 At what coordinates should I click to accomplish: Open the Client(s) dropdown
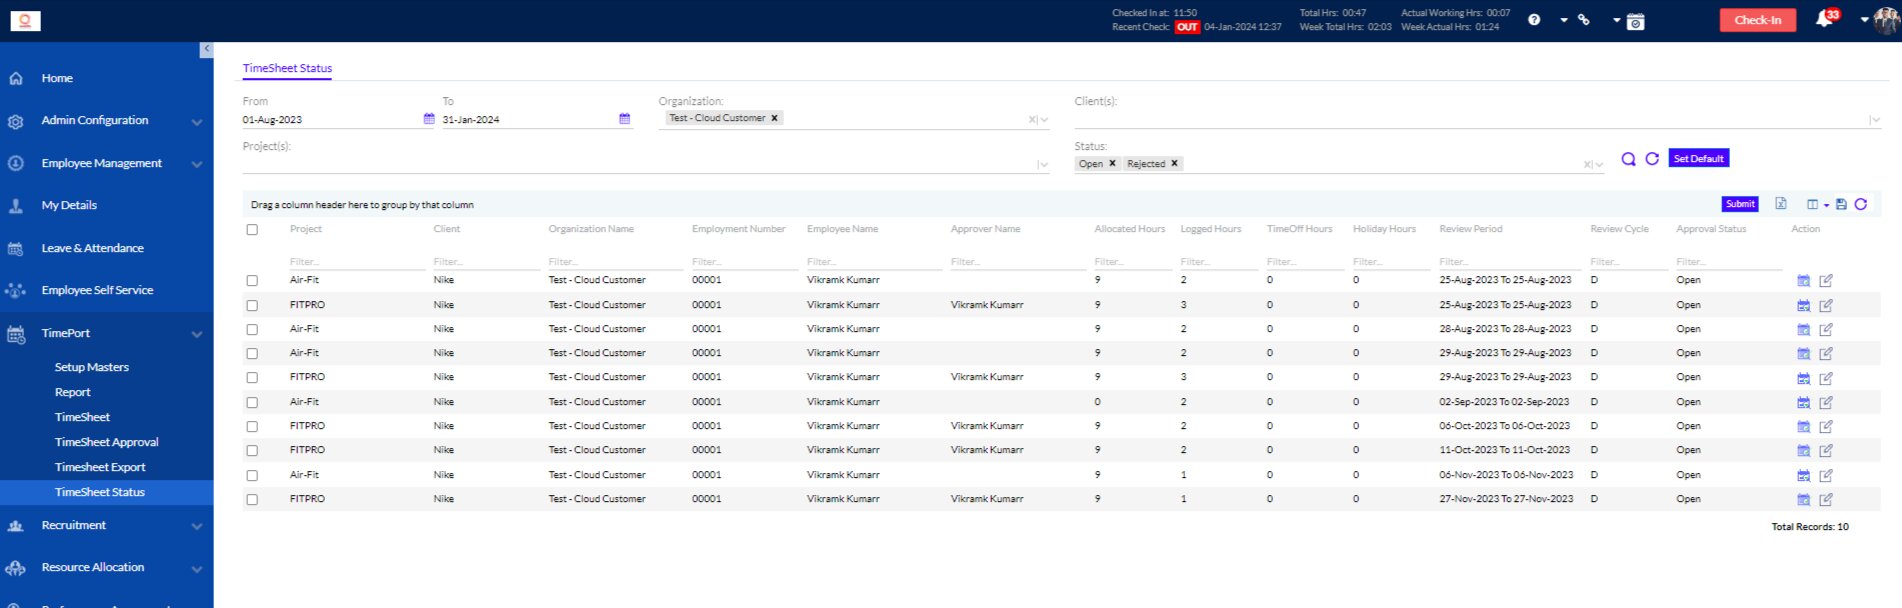(x=1470, y=119)
